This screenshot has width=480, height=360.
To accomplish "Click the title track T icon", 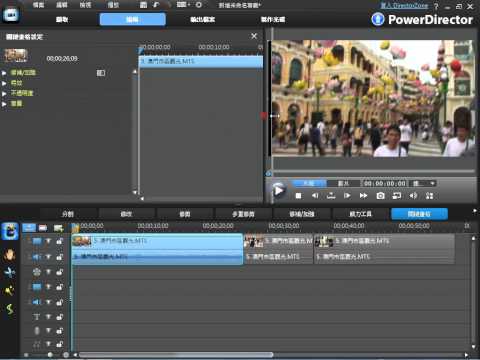I will (x=37, y=317).
